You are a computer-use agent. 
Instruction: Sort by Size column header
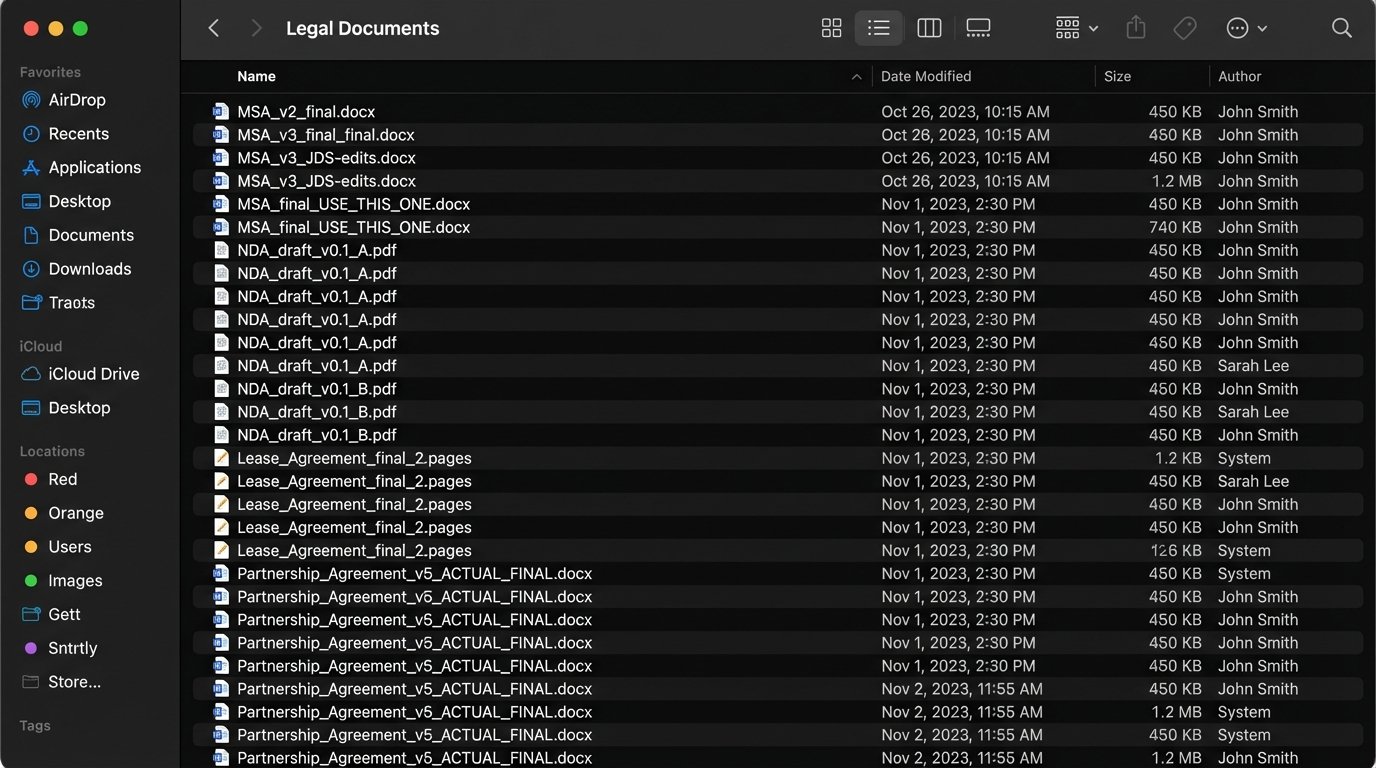tap(1117, 76)
